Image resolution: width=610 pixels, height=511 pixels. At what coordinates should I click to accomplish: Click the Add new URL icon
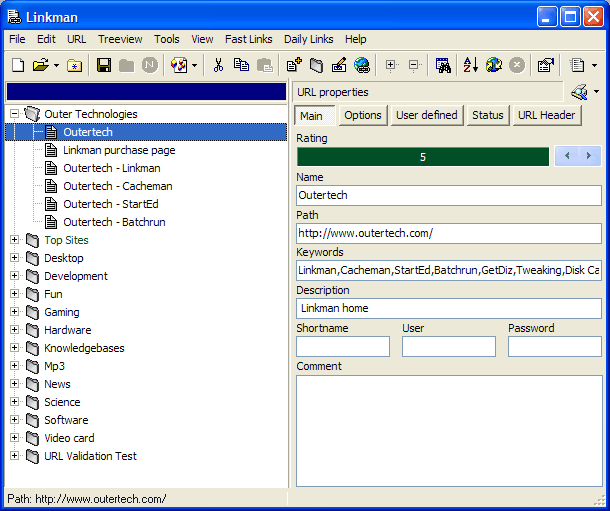pyautogui.click(x=294, y=65)
